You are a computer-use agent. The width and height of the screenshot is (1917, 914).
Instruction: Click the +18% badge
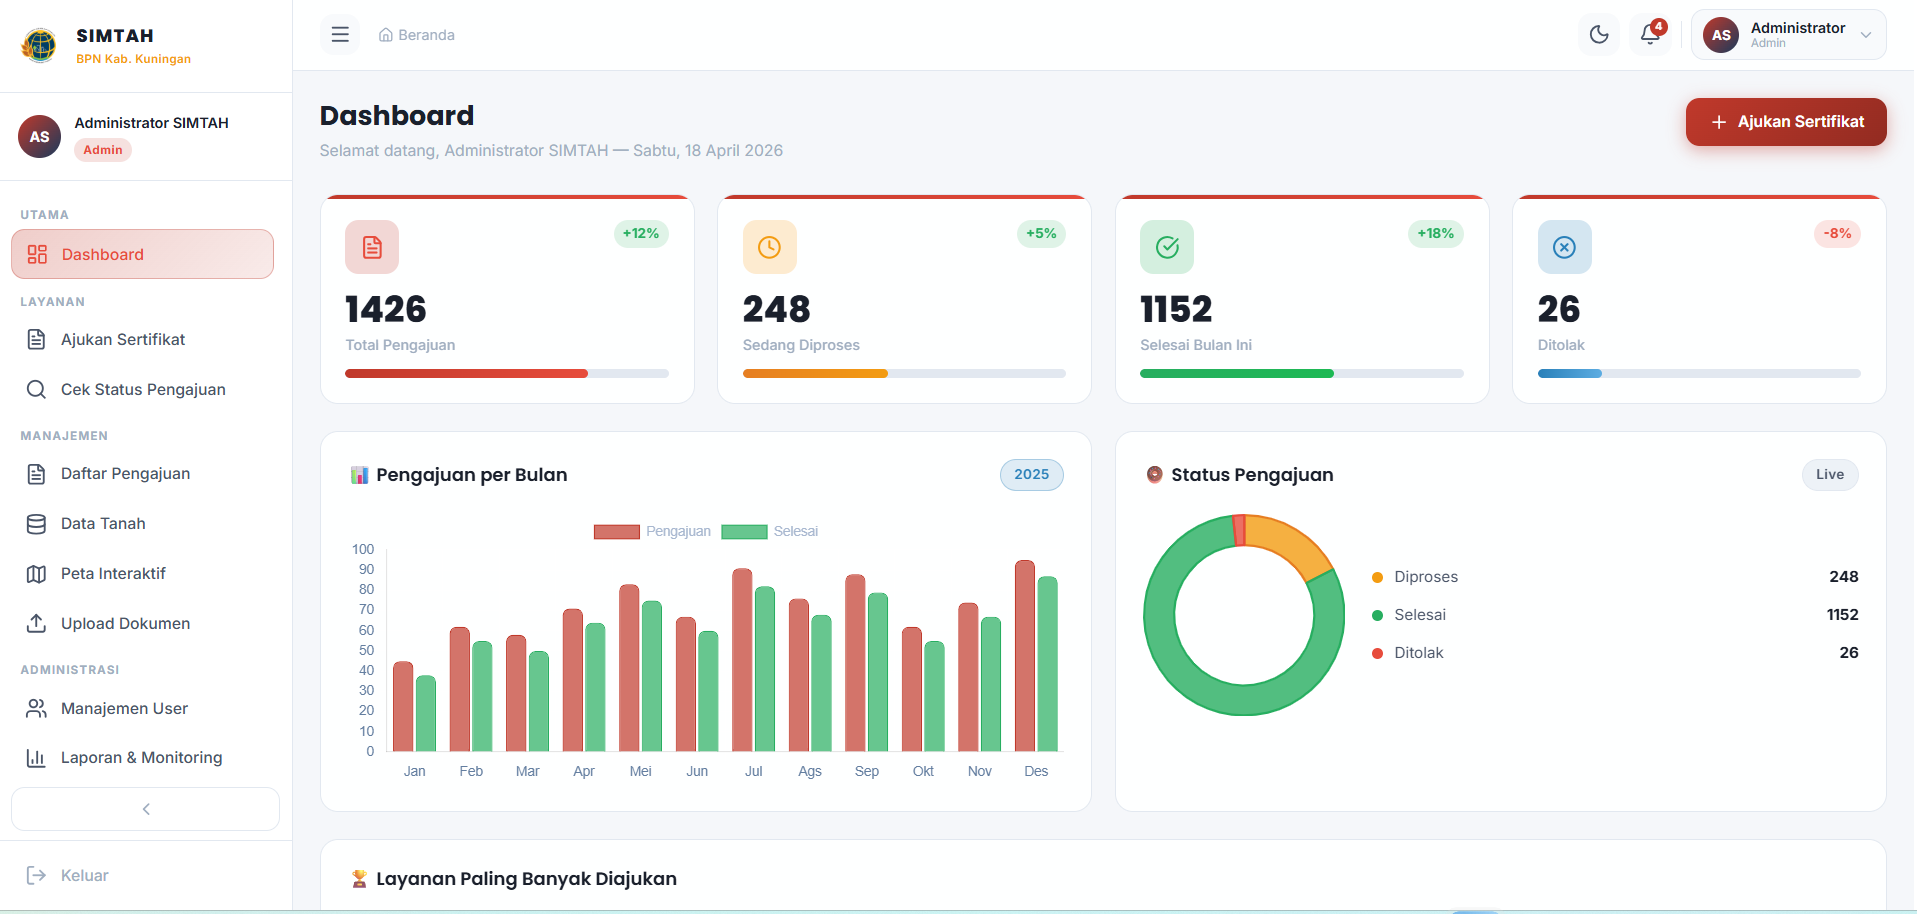coord(1436,233)
